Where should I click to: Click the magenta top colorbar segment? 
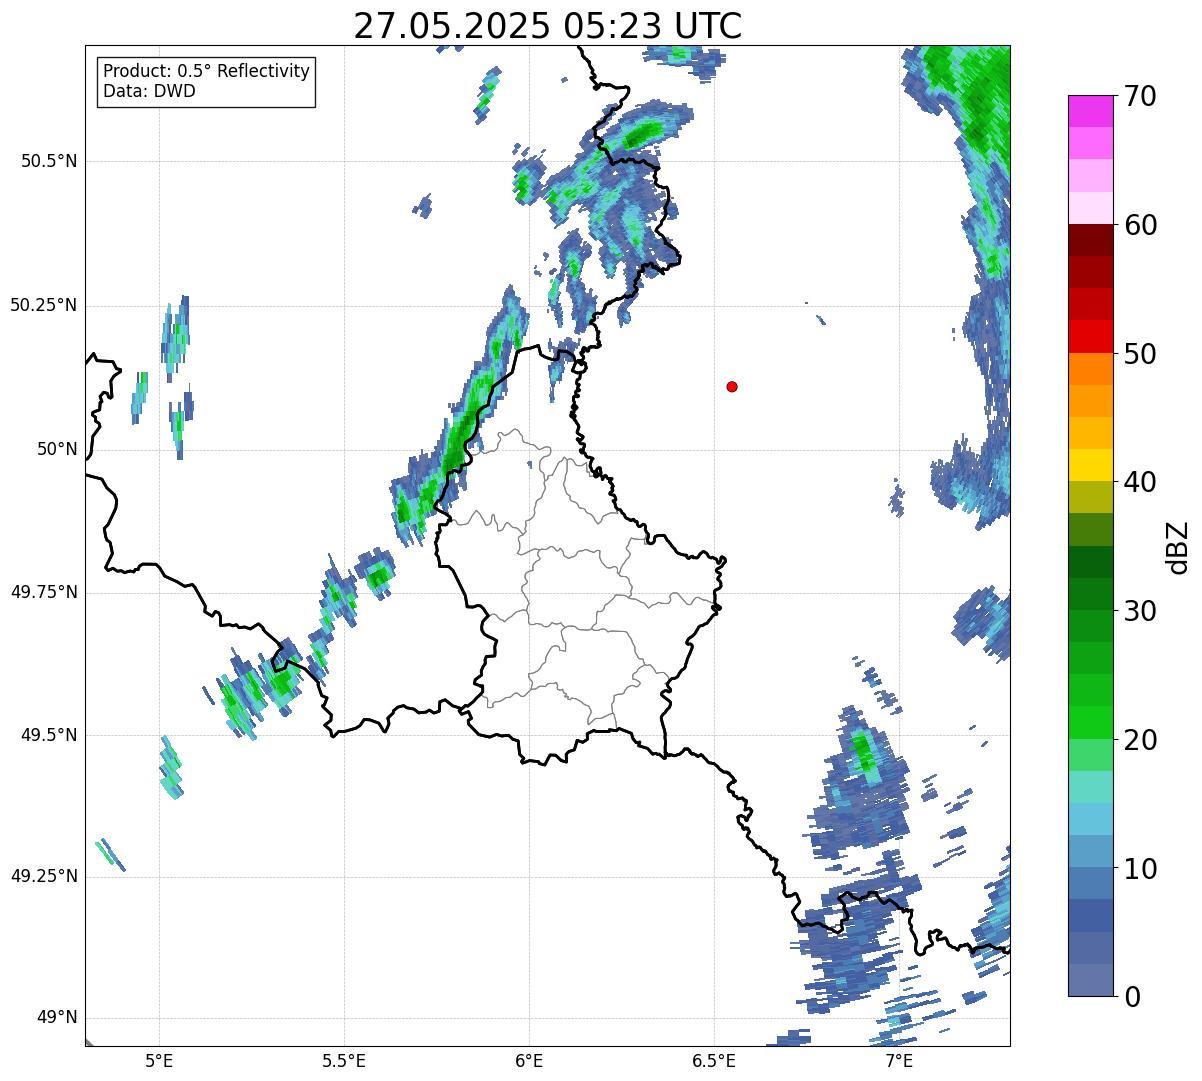coord(1091,111)
